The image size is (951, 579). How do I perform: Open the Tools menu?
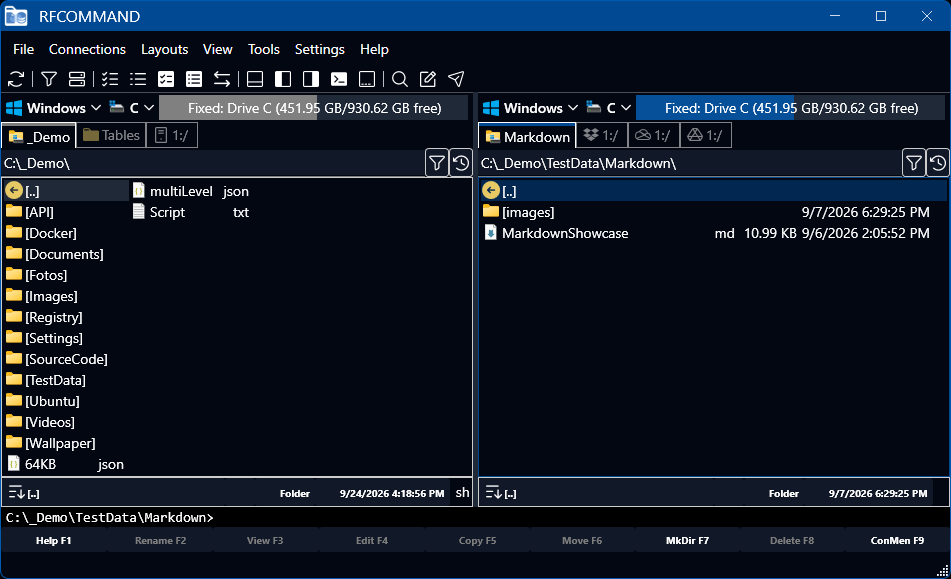pyautogui.click(x=264, y=49)
